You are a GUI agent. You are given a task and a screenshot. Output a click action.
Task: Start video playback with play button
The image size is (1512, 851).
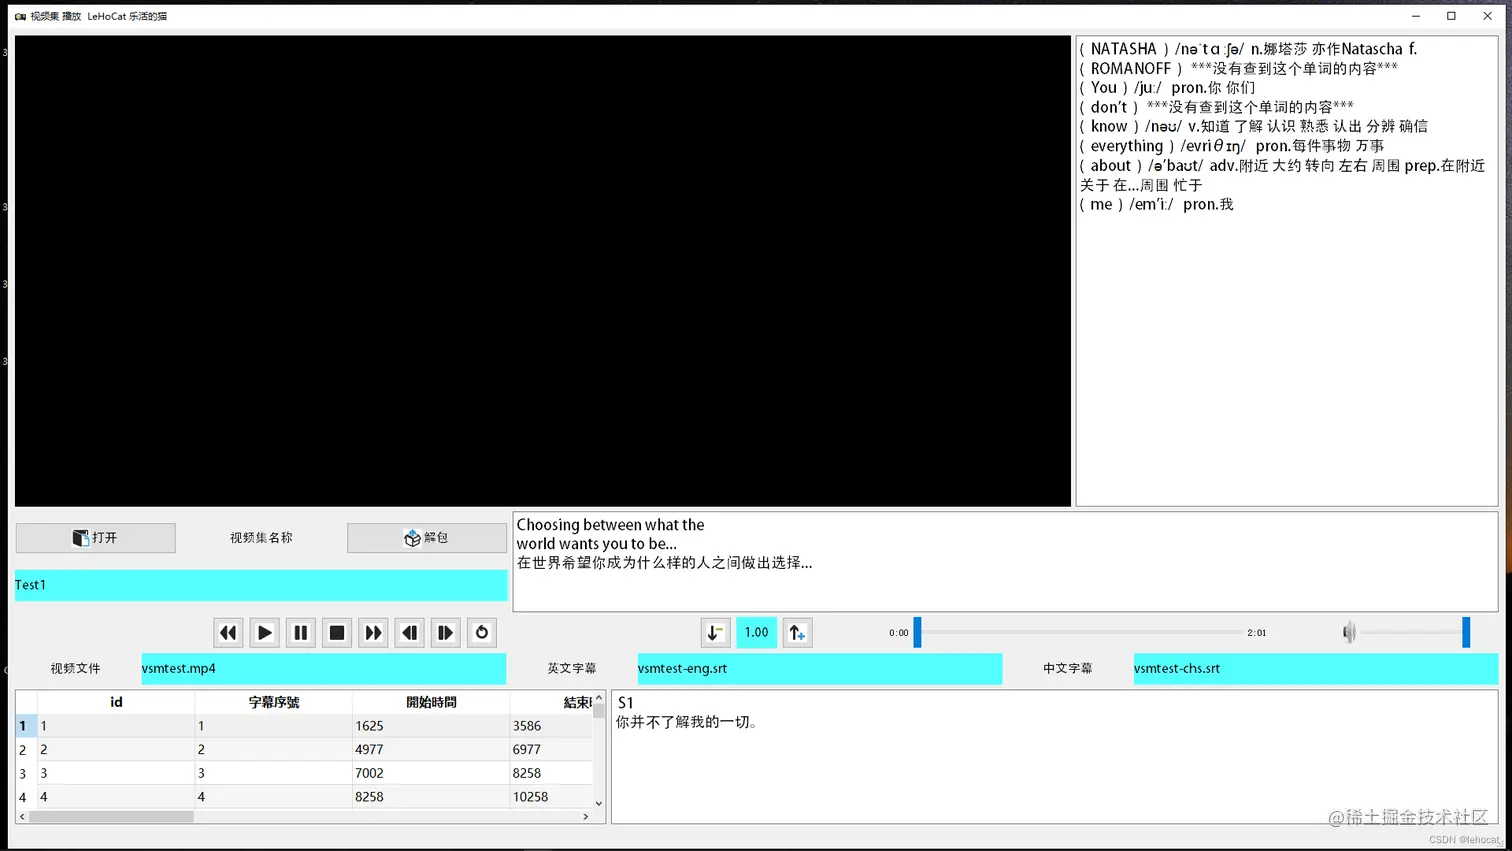(x=264, y=633)
